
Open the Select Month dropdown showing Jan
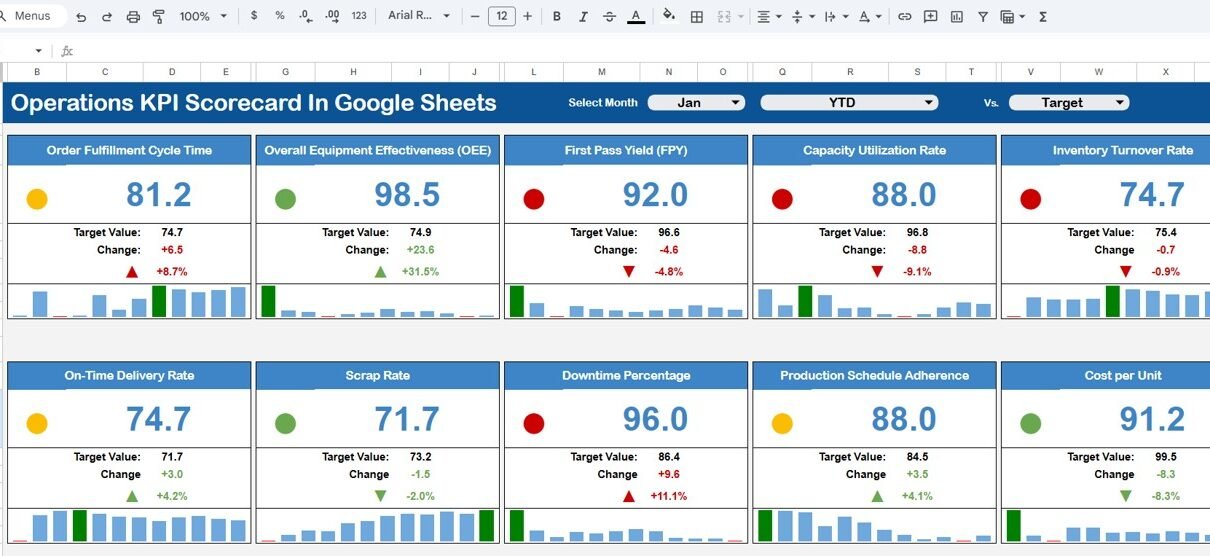(x=696, y=103)
